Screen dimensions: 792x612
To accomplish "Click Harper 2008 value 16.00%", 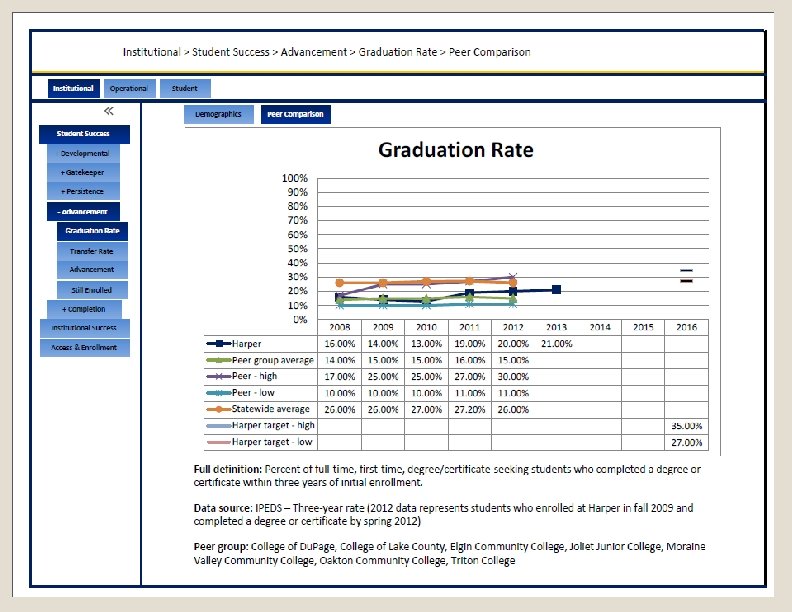I will [339, 344].
